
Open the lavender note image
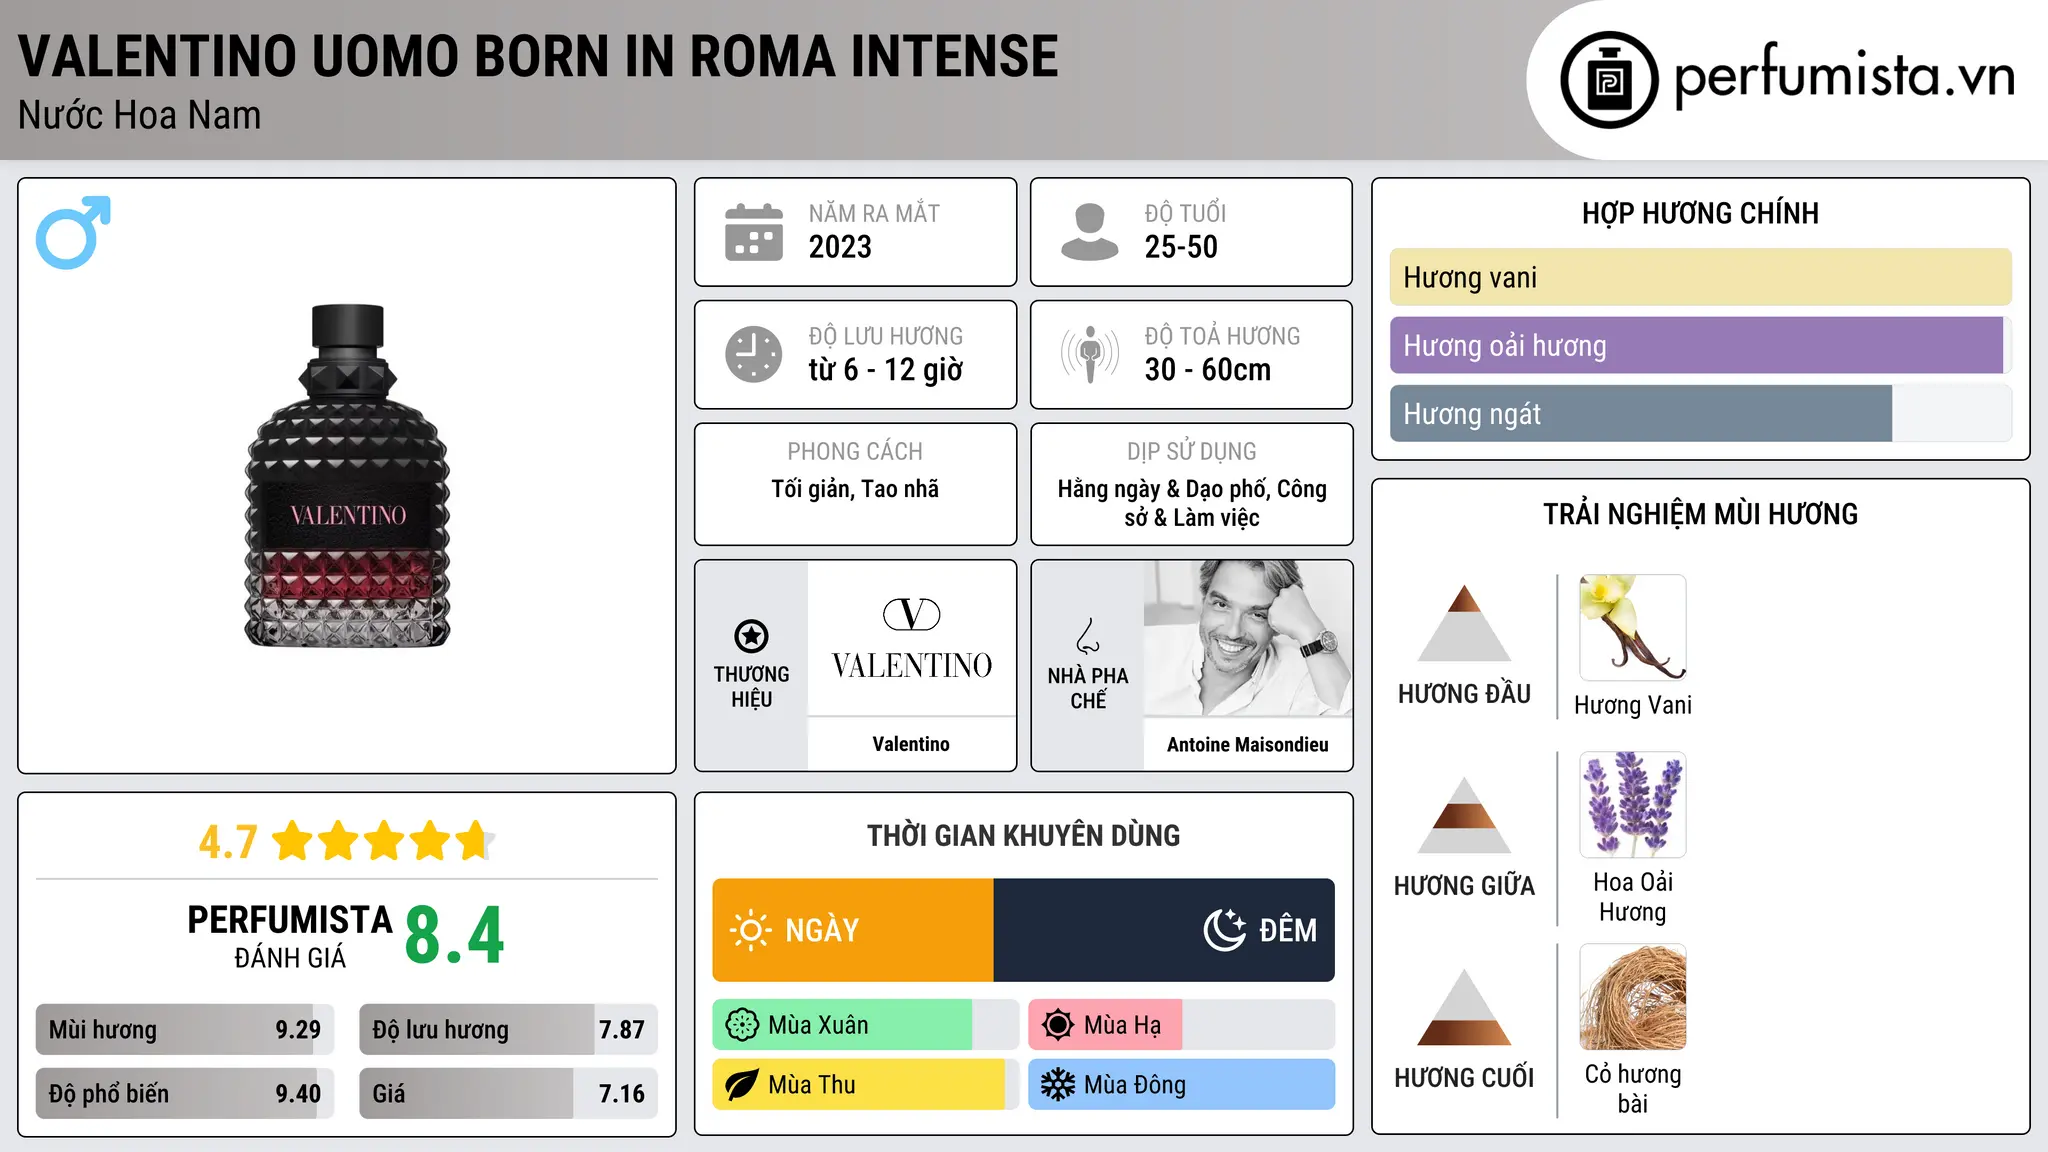pyautogui.click(x=1633, y=805)
